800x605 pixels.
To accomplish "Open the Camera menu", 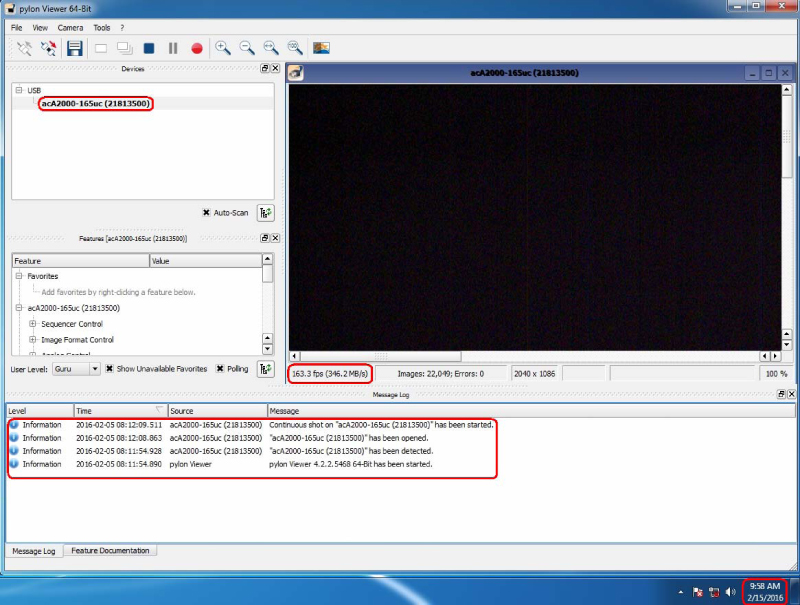I will (x=70, y=28).
